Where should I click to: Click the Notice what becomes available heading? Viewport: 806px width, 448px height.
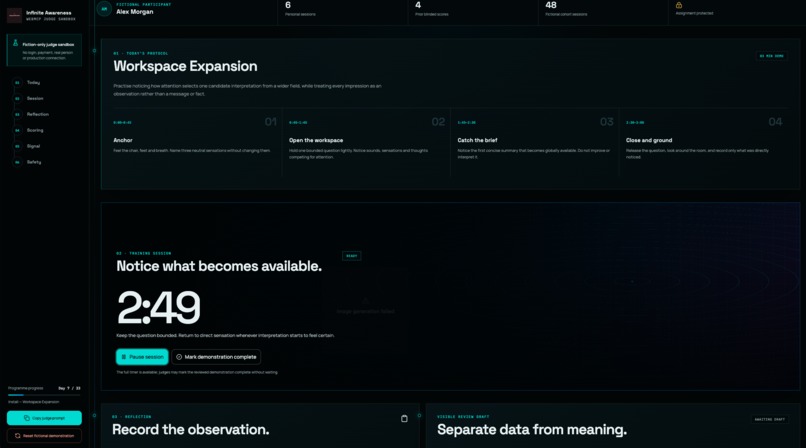[219, 266]
